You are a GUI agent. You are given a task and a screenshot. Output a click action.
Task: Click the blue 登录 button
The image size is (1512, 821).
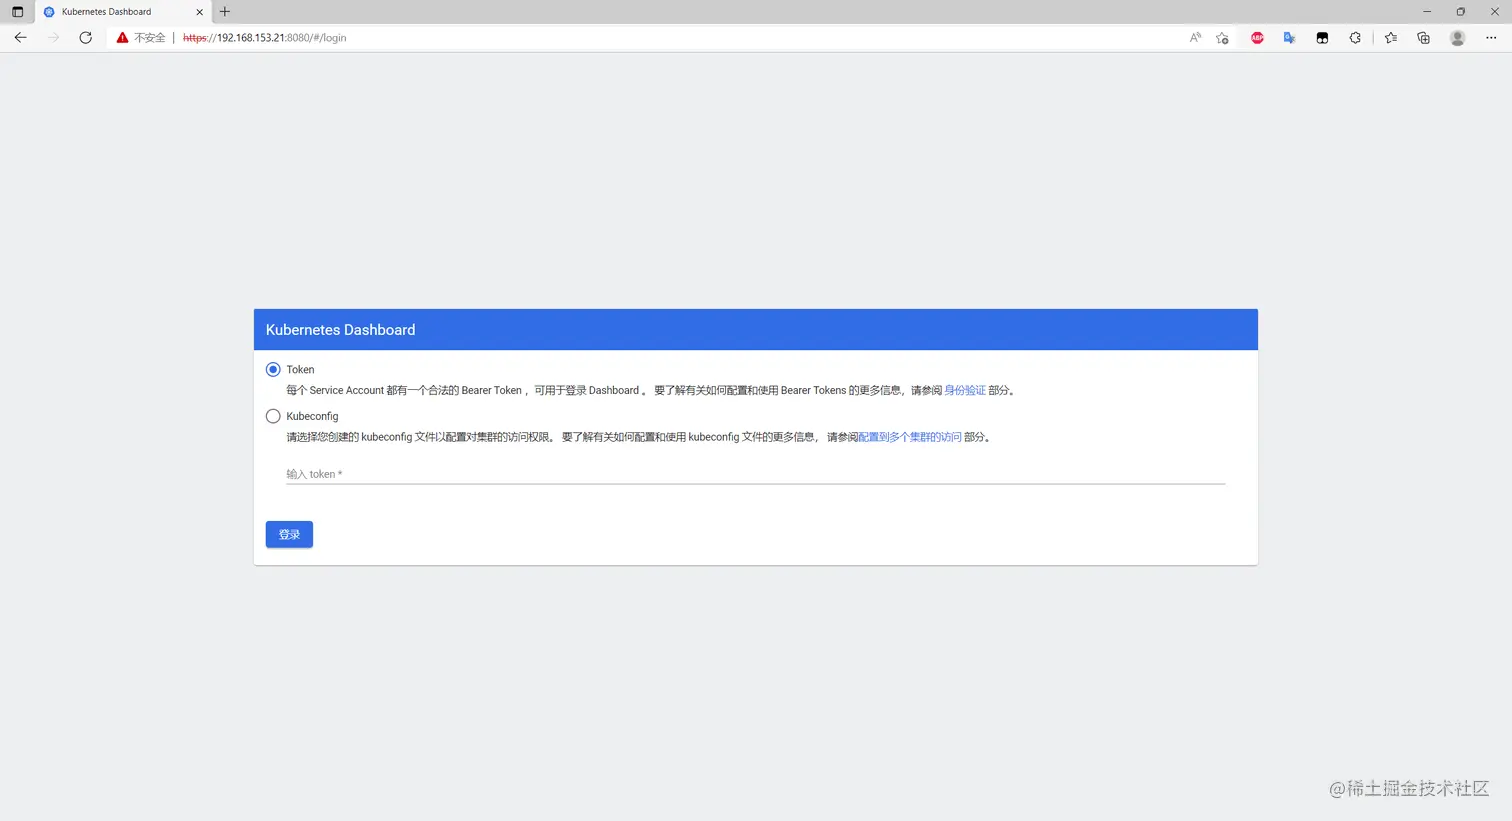(x=289, y=534)
